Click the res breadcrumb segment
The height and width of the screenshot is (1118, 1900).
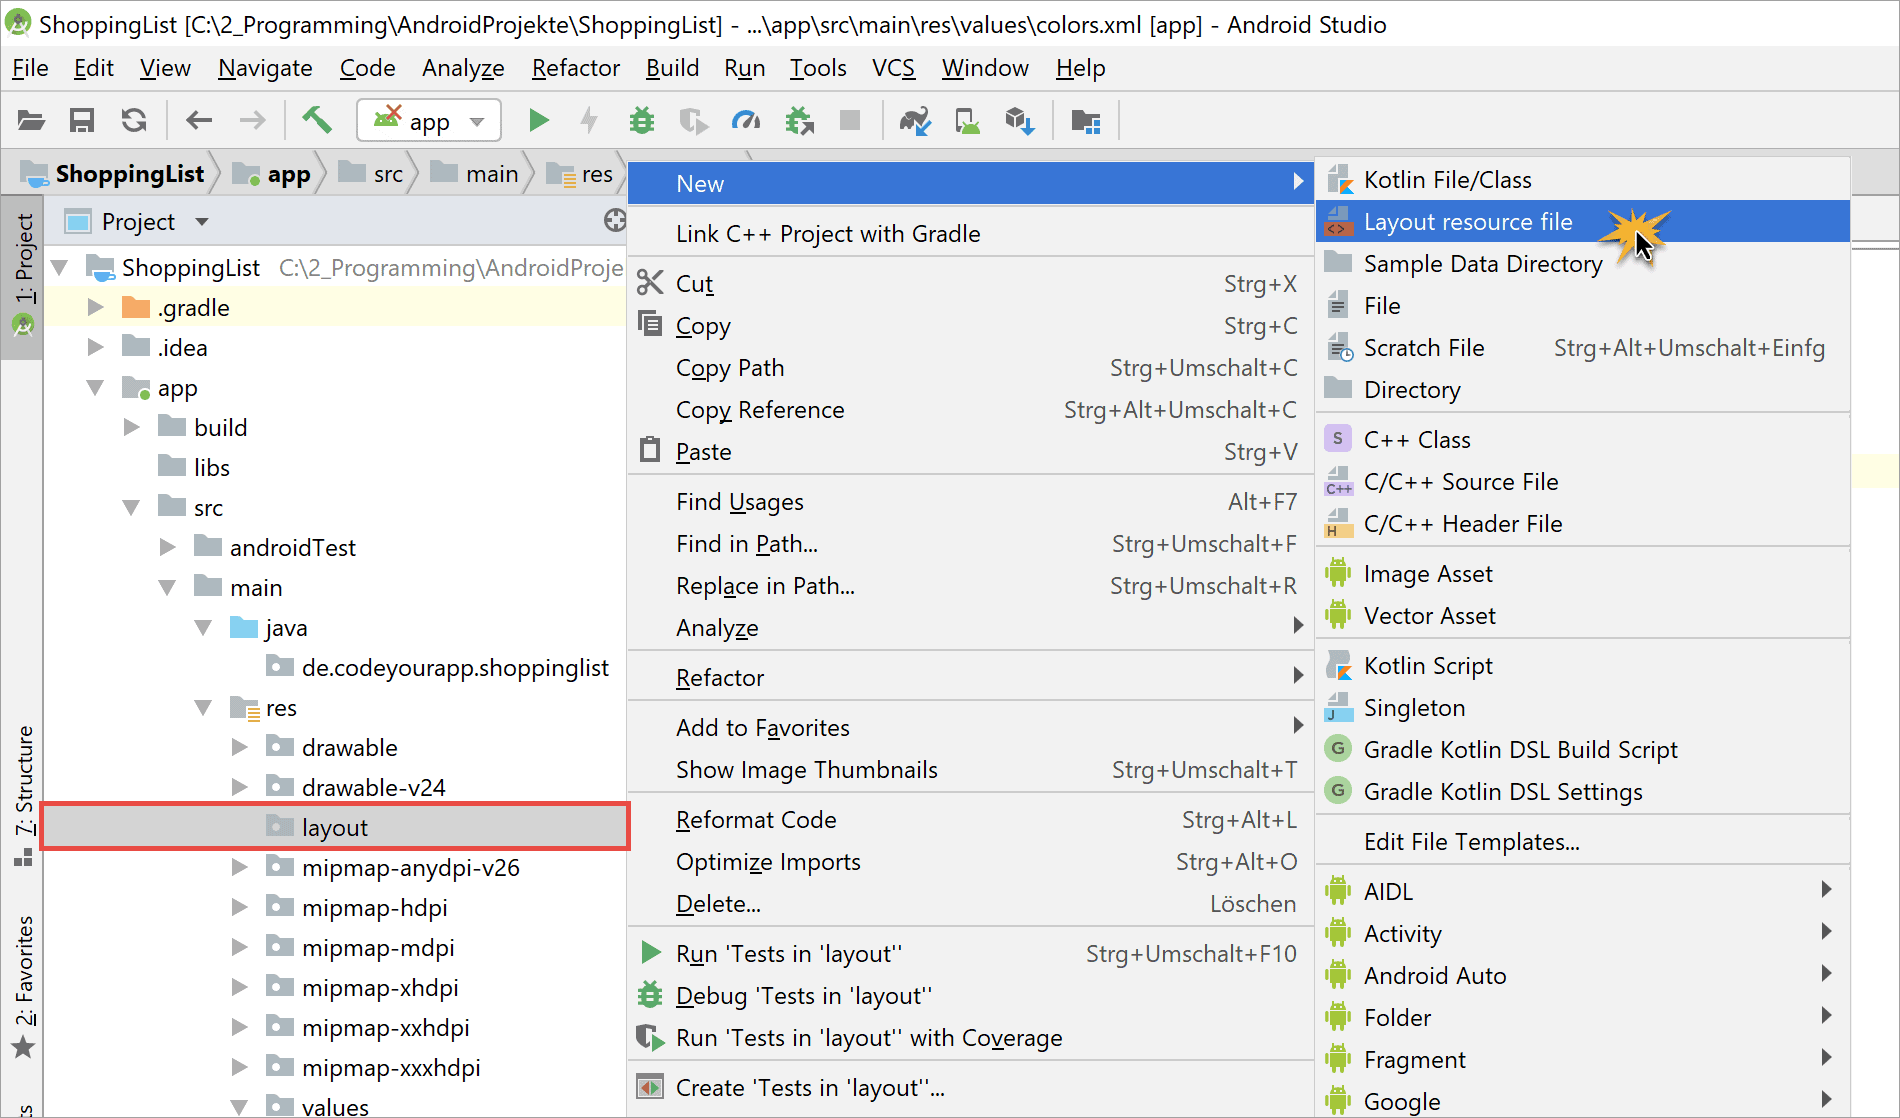click(x=581, y=174)
